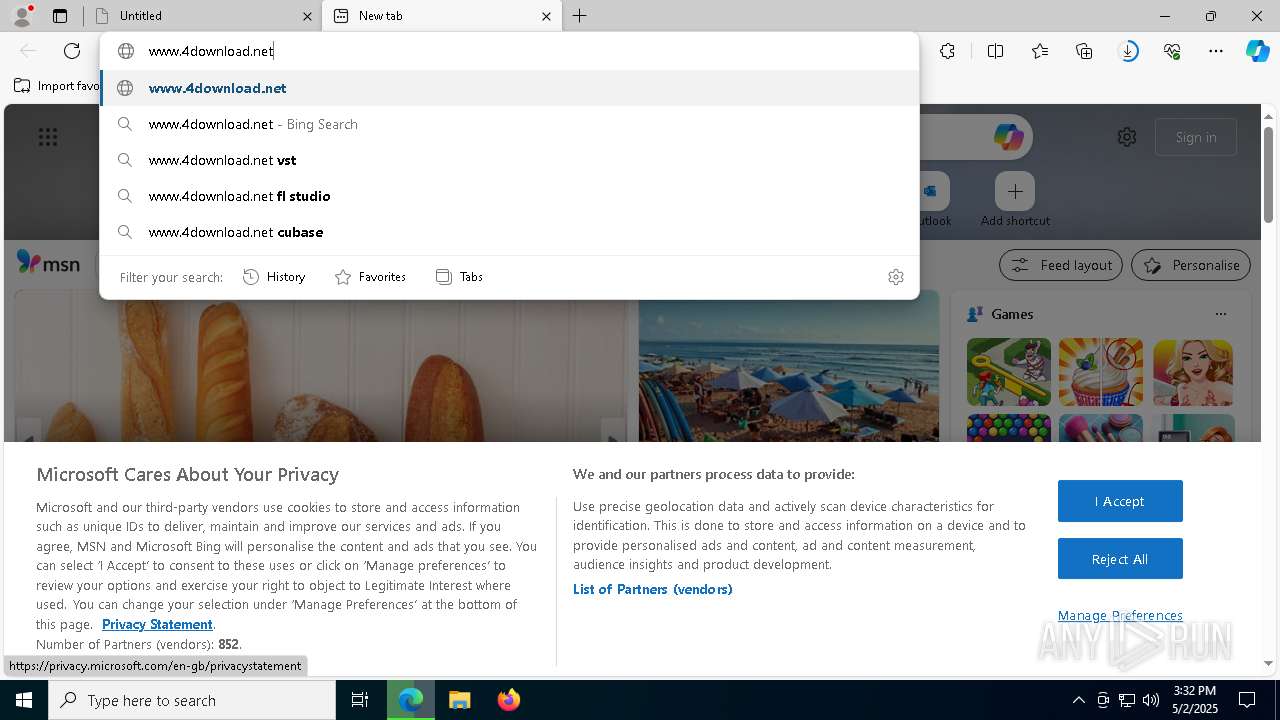Click the MSN logo
Screen dimensions: 1280x720
pyautogui.click(x=48, y=263)
